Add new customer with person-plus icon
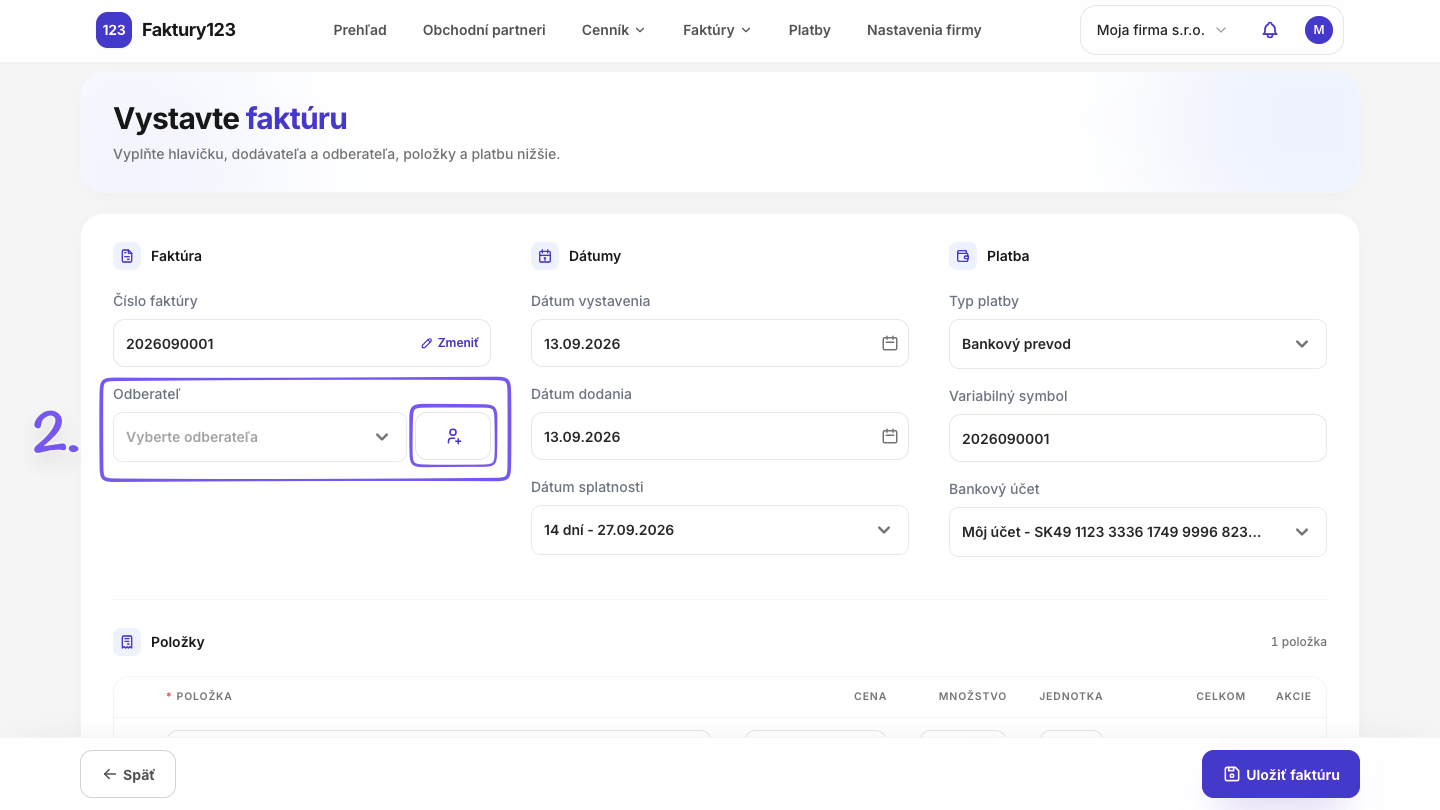 [454, 436]
